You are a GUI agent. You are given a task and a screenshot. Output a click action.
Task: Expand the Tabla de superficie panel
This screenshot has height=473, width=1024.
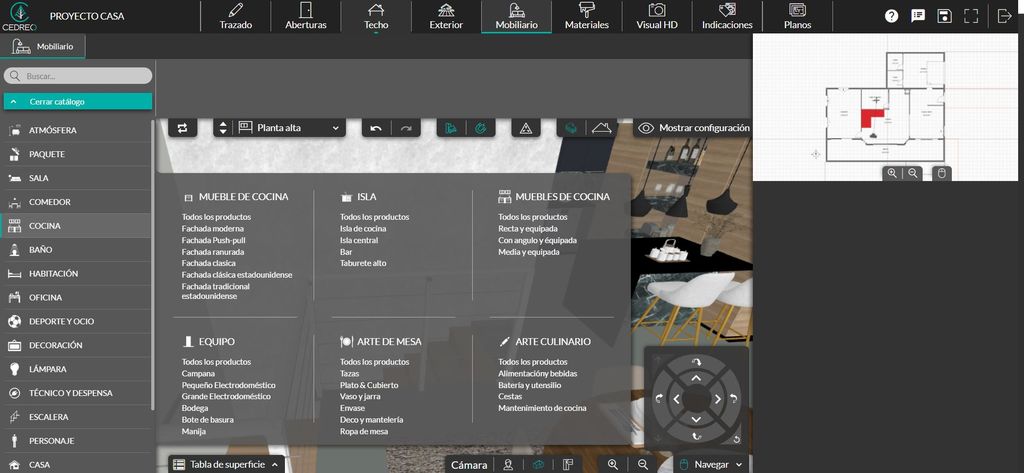226,464
